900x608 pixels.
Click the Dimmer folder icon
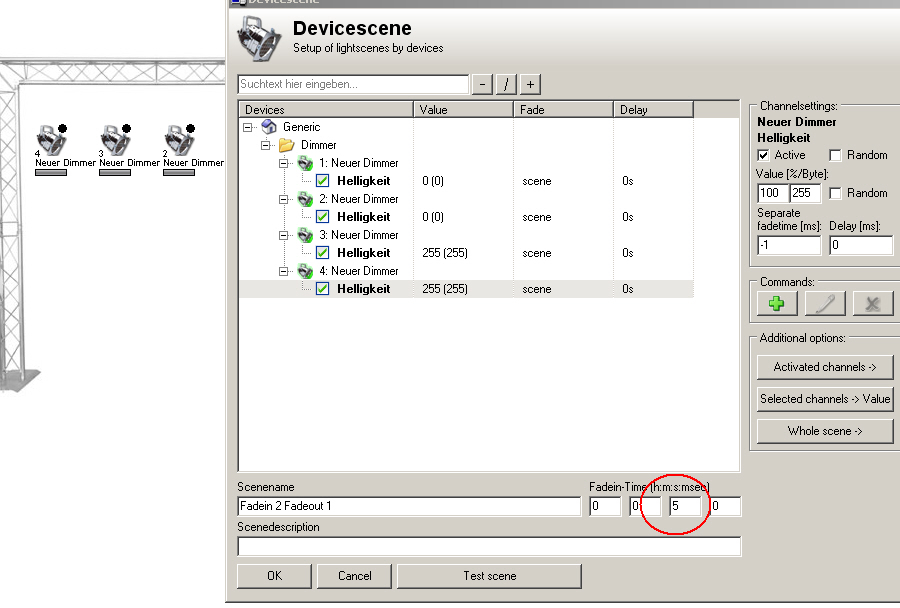point(286,145)
